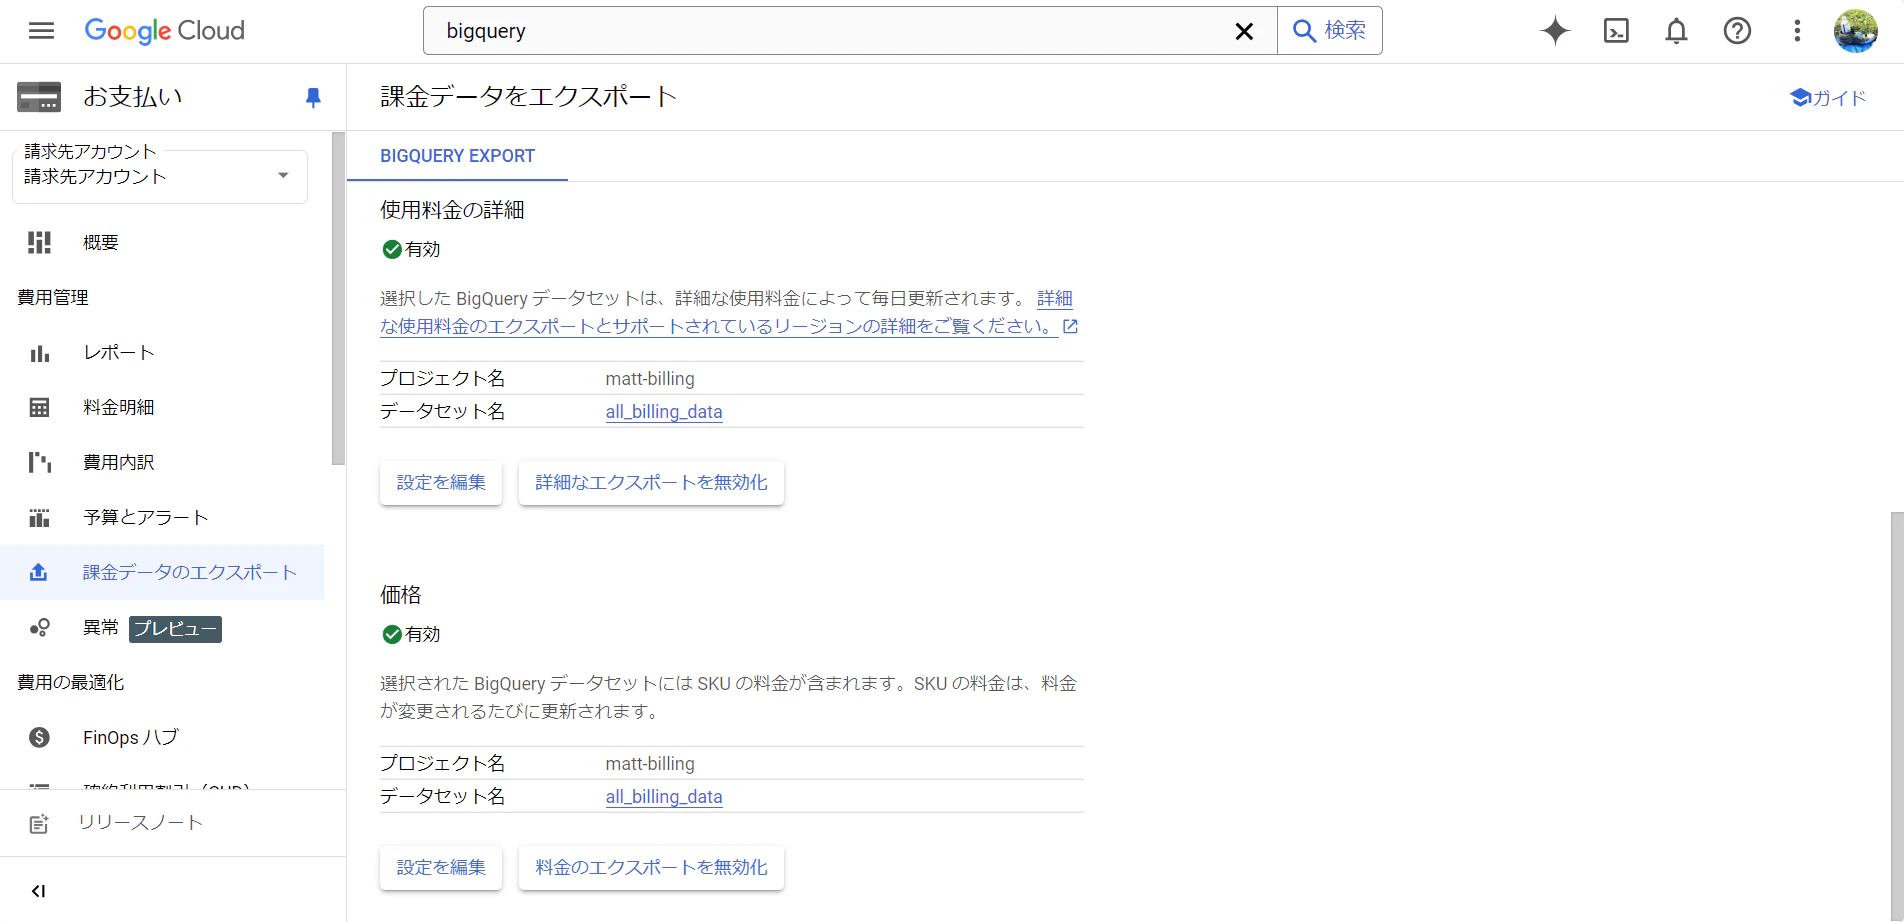Click the FinOps ハブ dollar icon
The image size is (1904, 922).
(x=39, y=737)
